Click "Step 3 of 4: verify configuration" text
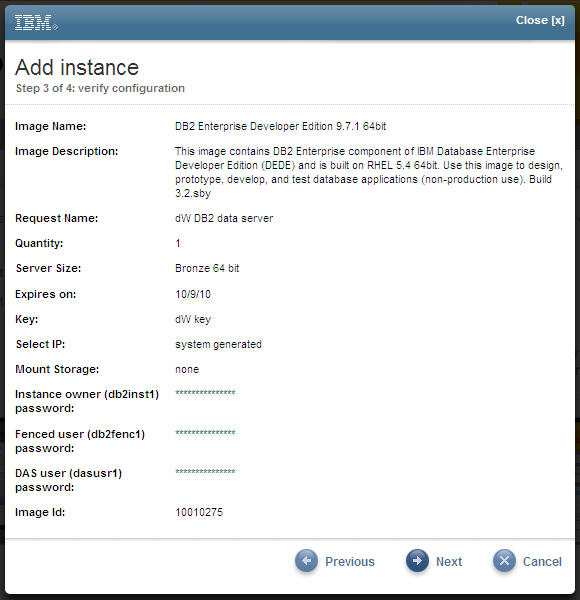Viewport: 580px width, 600px height. 100,88
